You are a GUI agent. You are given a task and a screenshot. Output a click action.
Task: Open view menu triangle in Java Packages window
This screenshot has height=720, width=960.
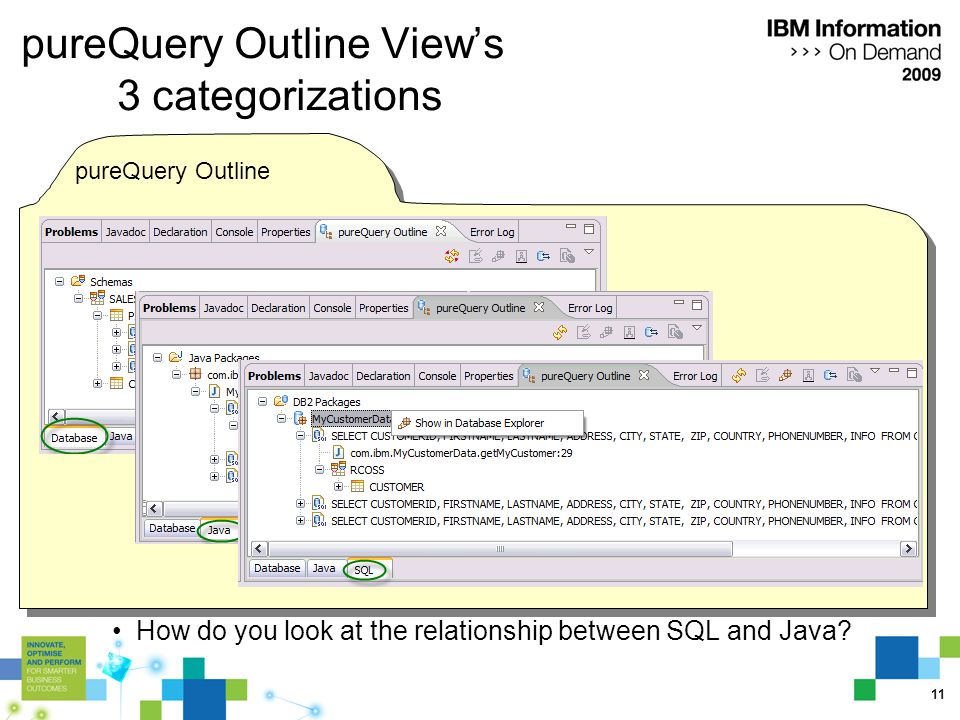coord(697,328)
